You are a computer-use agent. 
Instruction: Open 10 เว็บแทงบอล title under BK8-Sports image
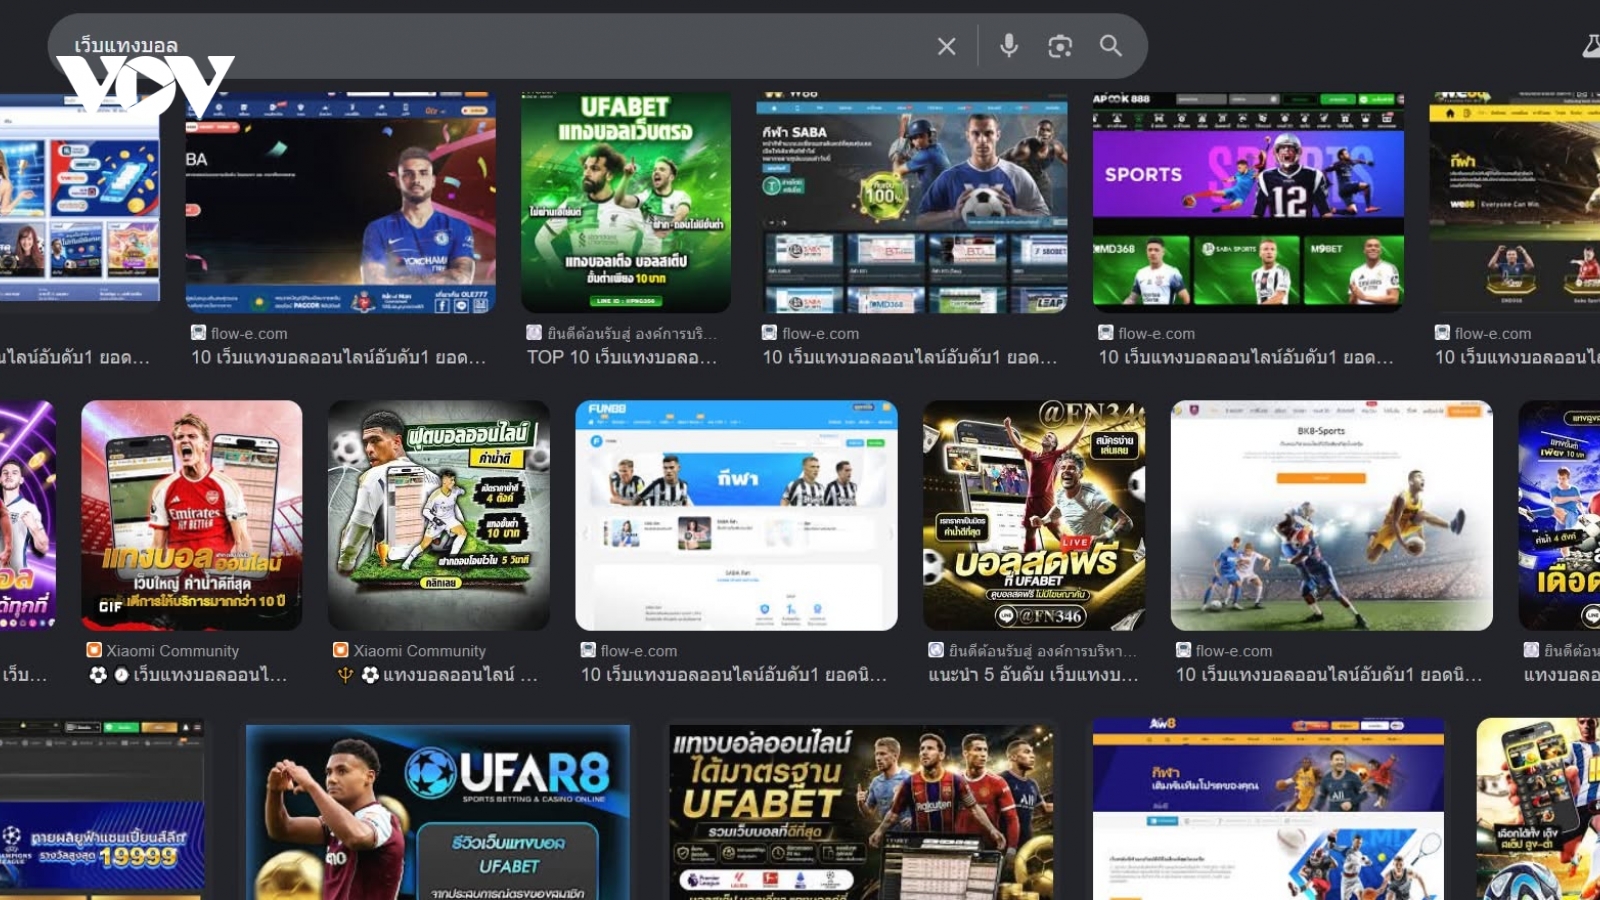(x=1329, y=675)
